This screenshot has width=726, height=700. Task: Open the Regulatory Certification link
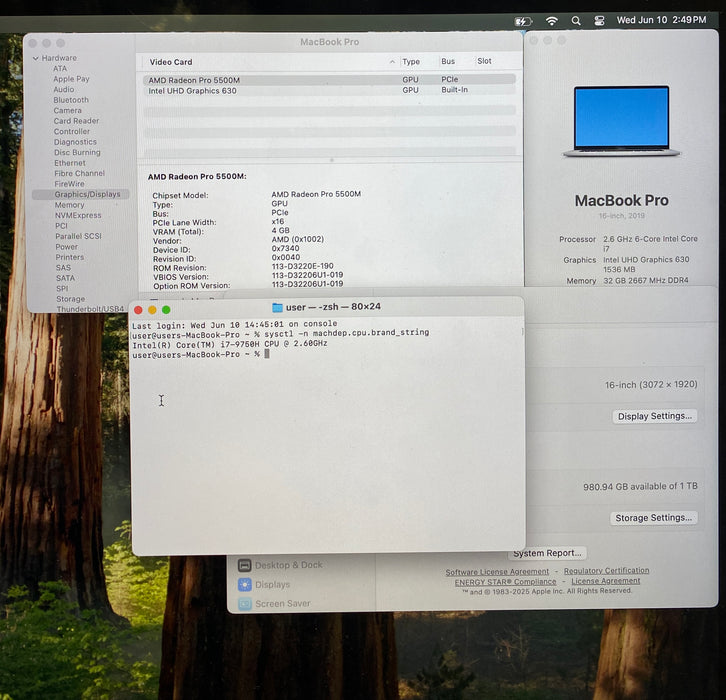coord(606,571)
